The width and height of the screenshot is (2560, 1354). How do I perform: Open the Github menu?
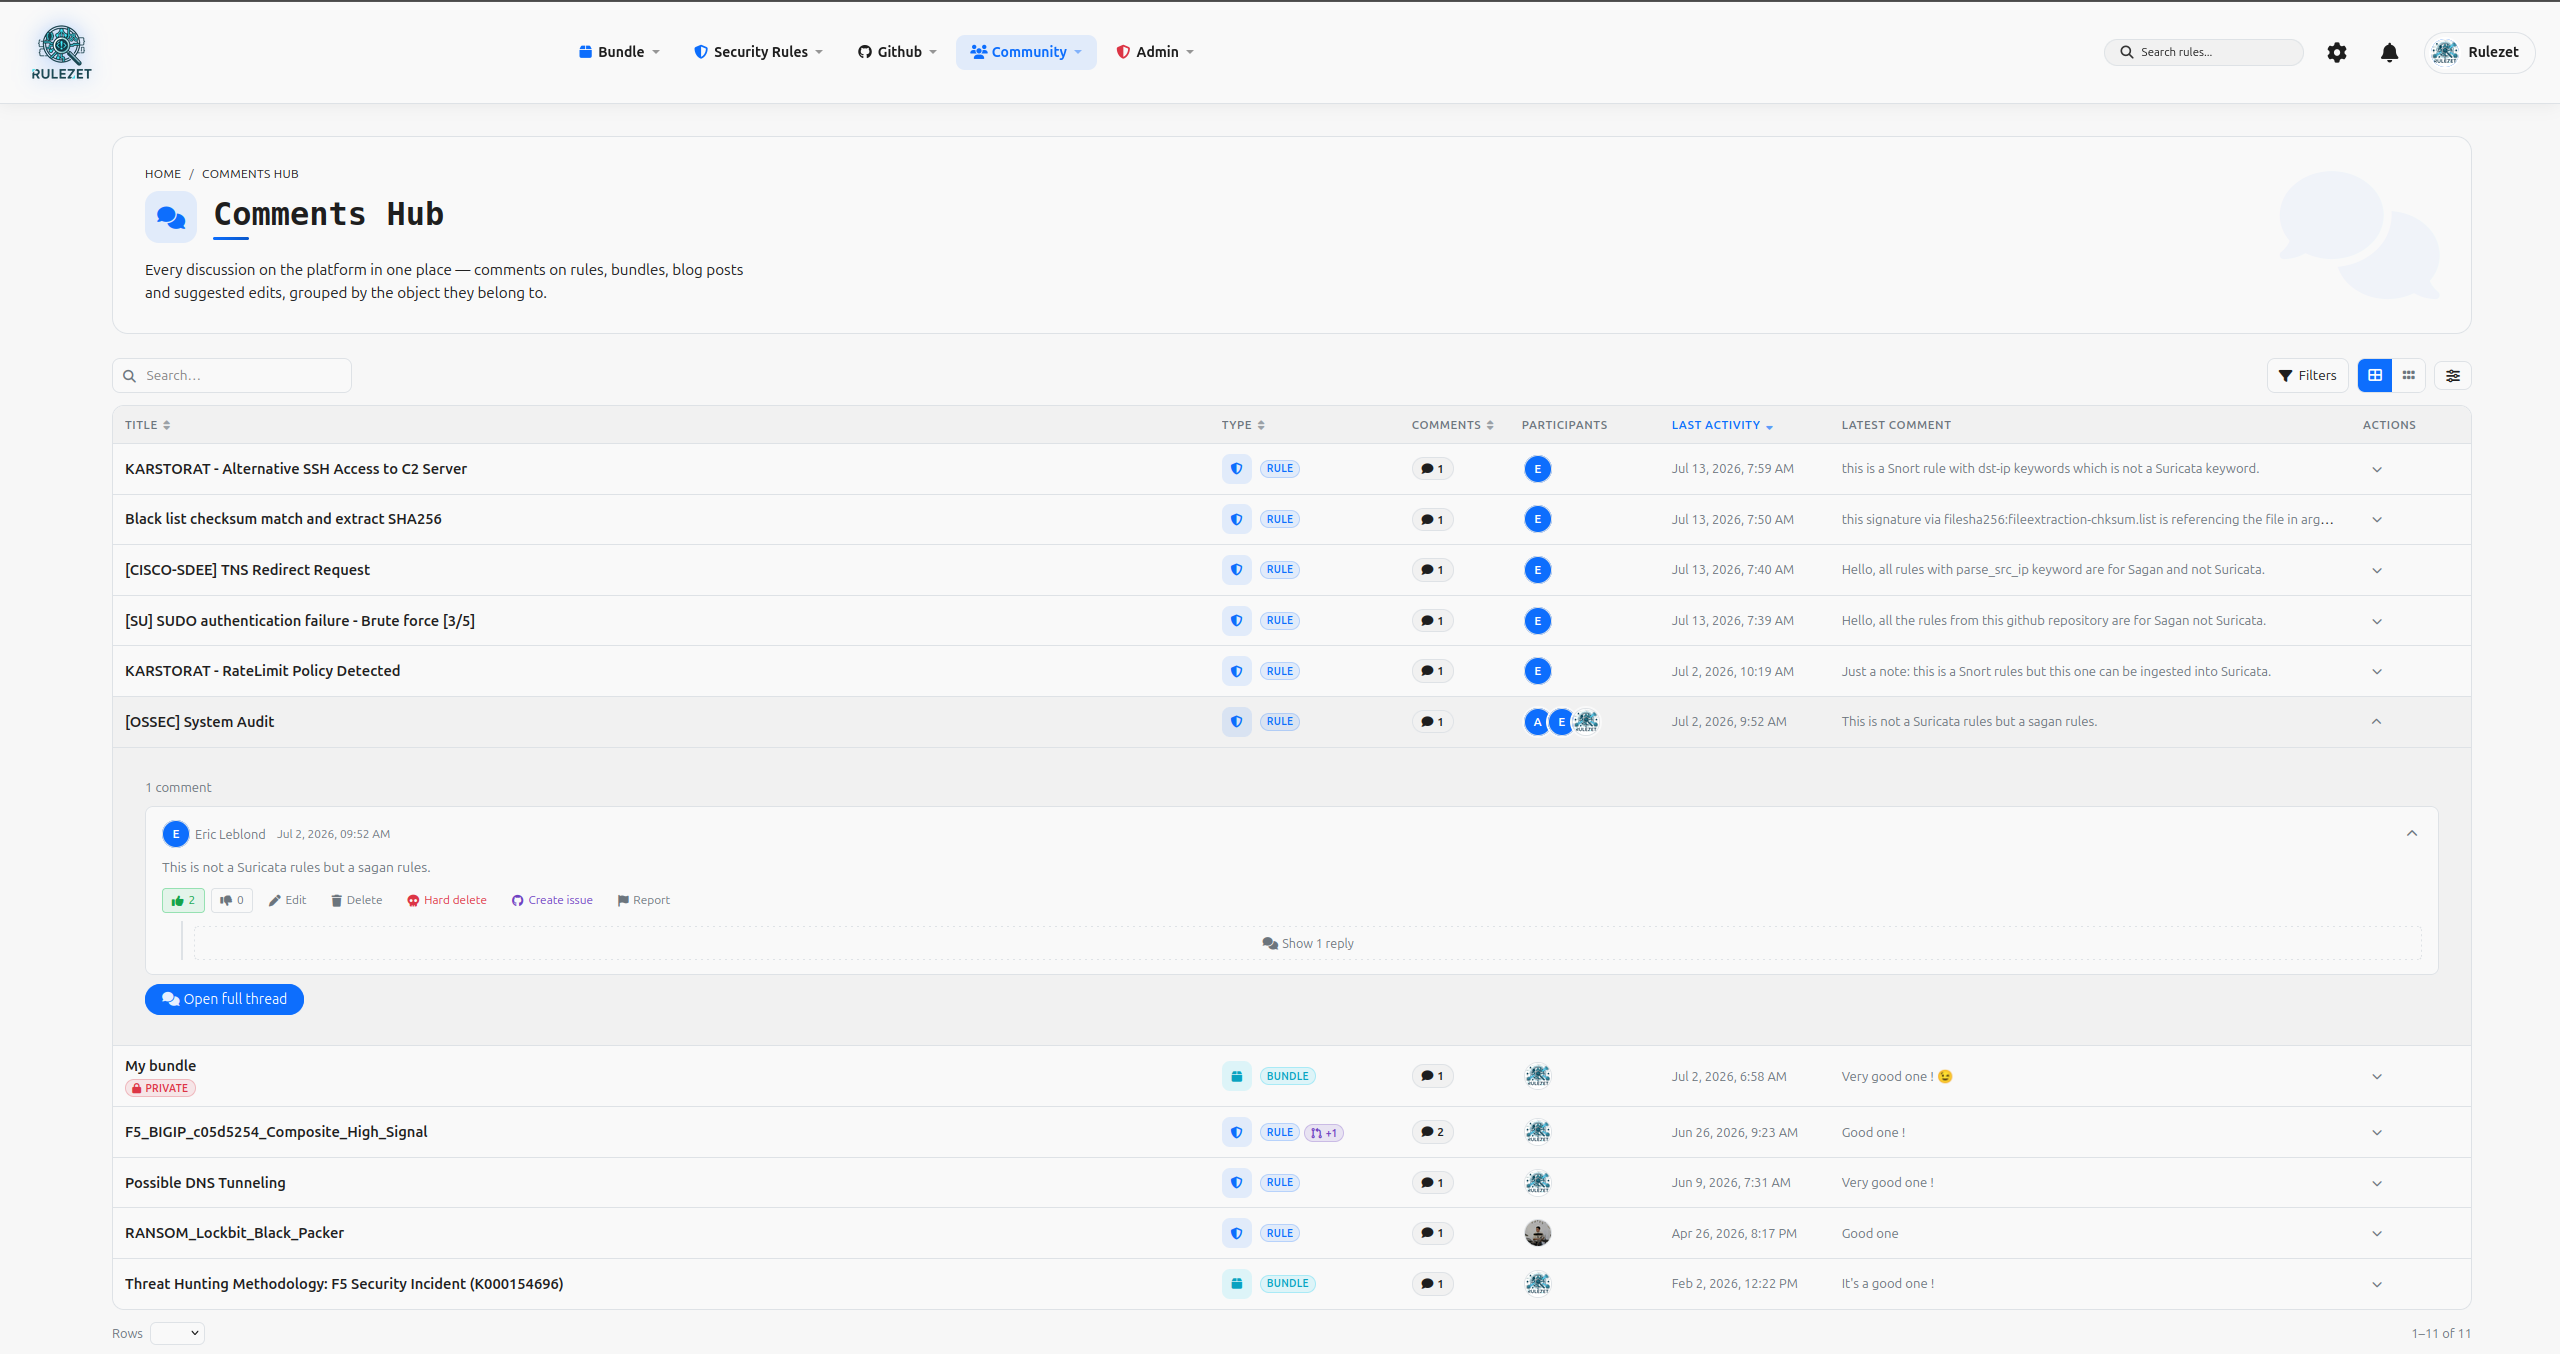point(897,52)
